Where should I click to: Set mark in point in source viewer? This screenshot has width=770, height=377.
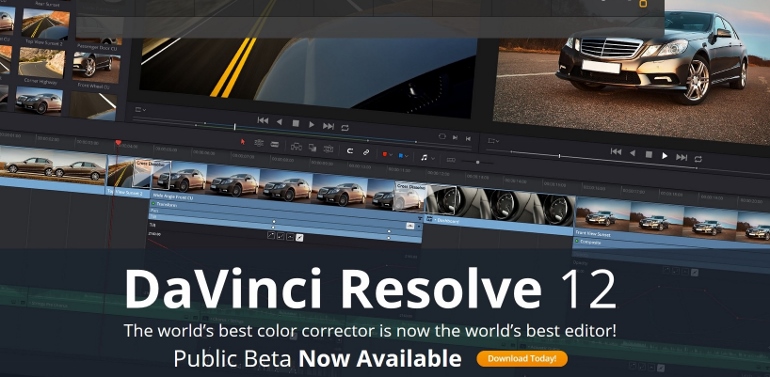click(455, 138)
